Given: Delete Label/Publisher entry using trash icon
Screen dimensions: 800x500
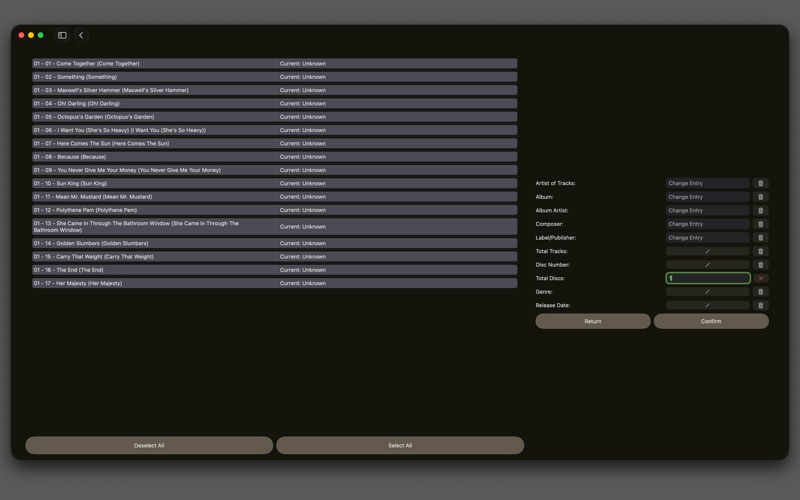Looking at the screenshot, I should [760, 238].
